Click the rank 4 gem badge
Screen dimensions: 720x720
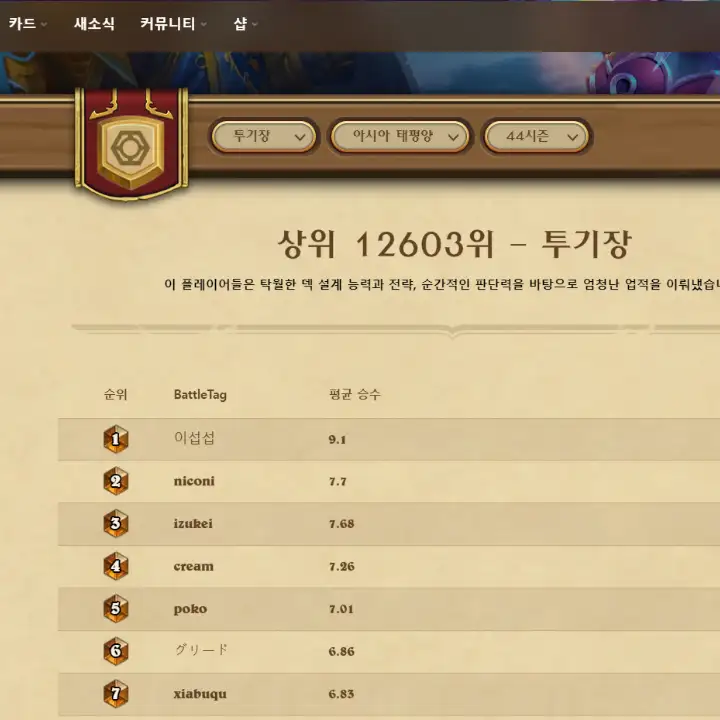pyautogui.click(x=116, y=566)
